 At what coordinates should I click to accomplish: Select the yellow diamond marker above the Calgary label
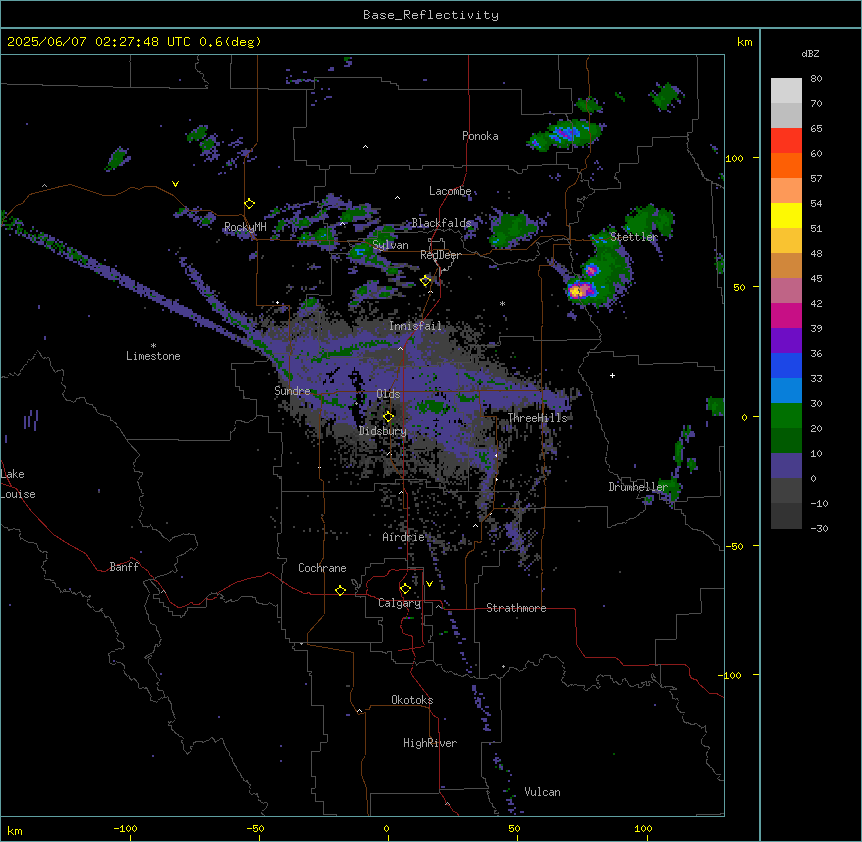[x=405, y=589]
